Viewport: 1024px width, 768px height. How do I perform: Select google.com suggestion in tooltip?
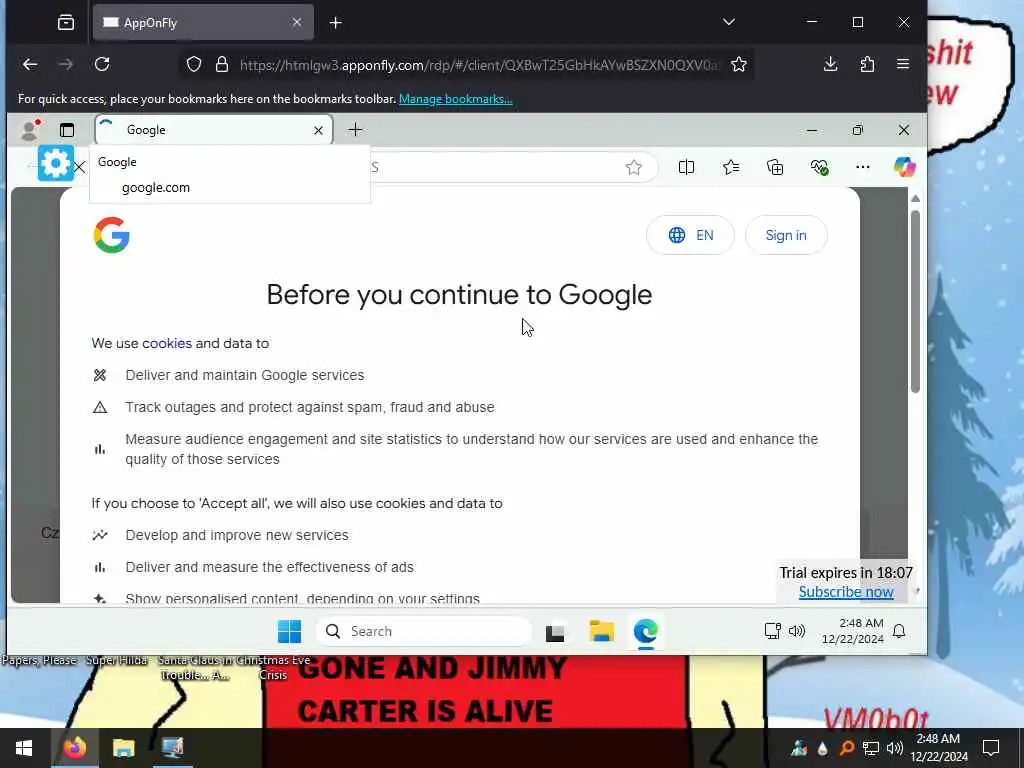point(156,187)
